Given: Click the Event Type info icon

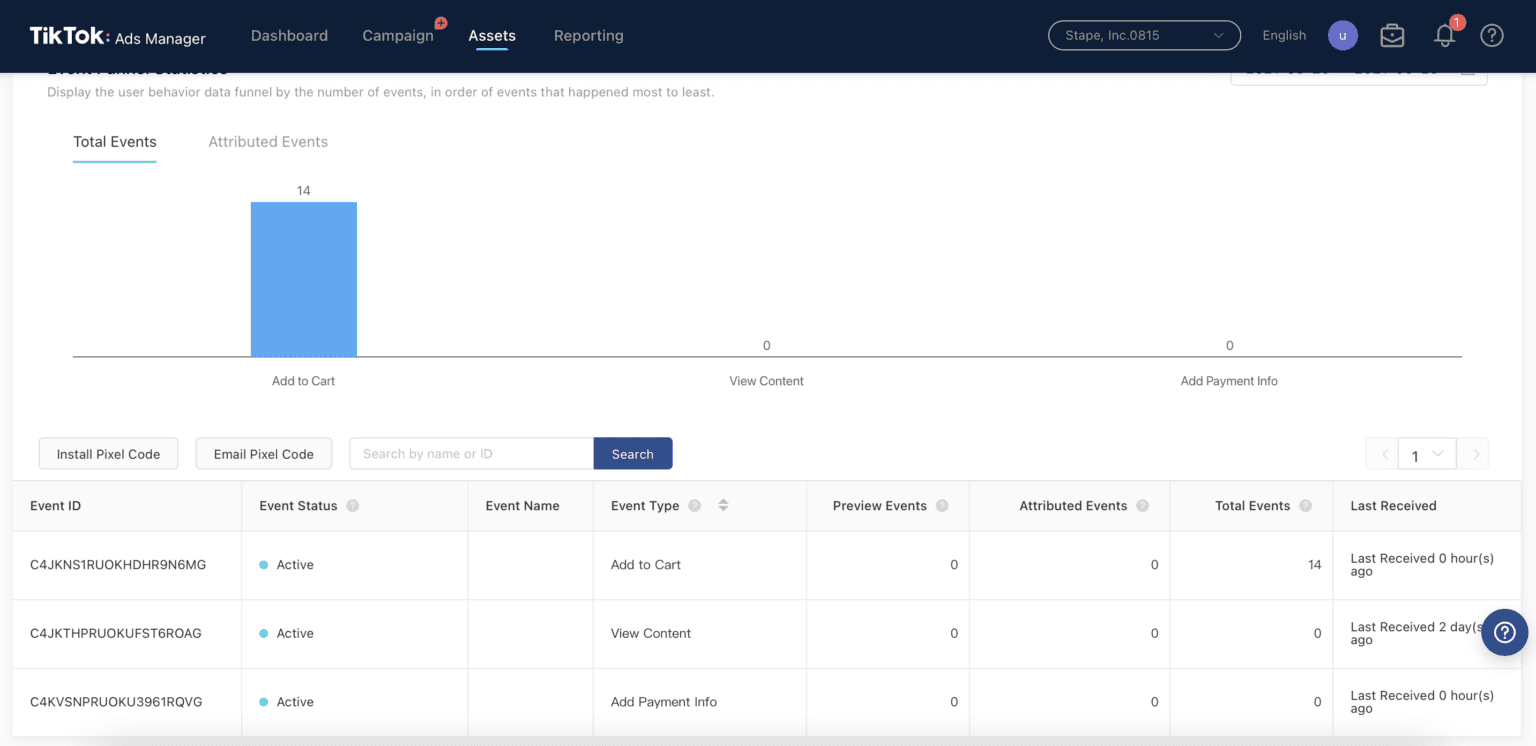Looking at the screenshot, I should coord(694,506).
